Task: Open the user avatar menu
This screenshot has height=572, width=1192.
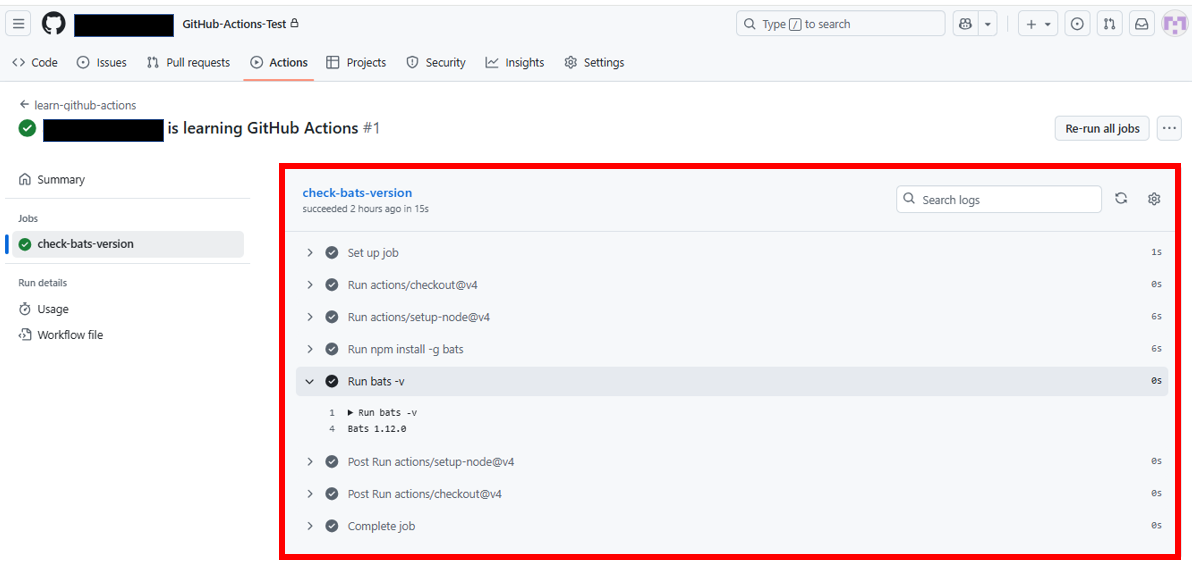Action: click(x=1175, y=24)
